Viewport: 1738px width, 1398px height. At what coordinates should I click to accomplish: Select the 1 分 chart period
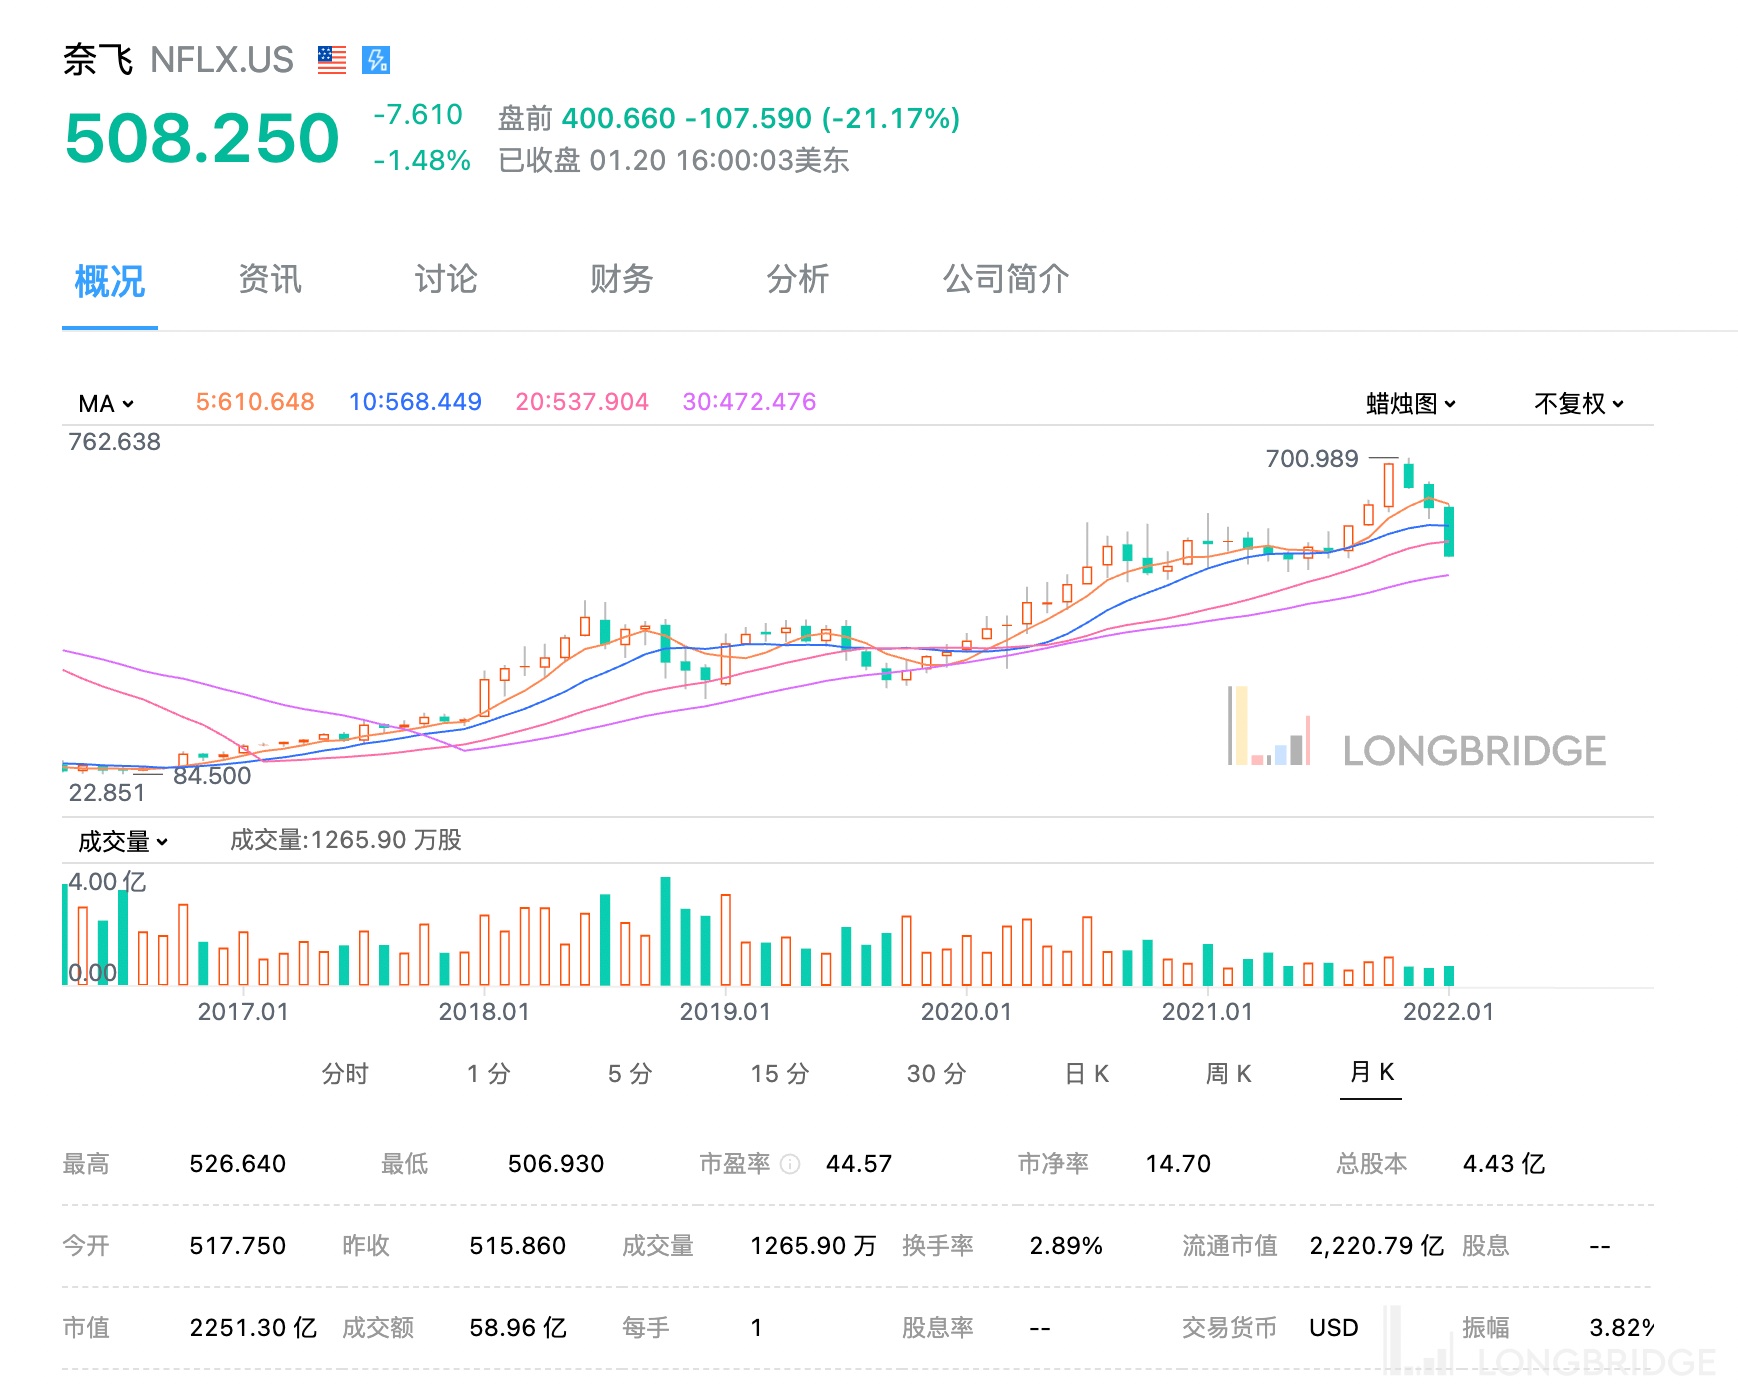[489, 1074]
